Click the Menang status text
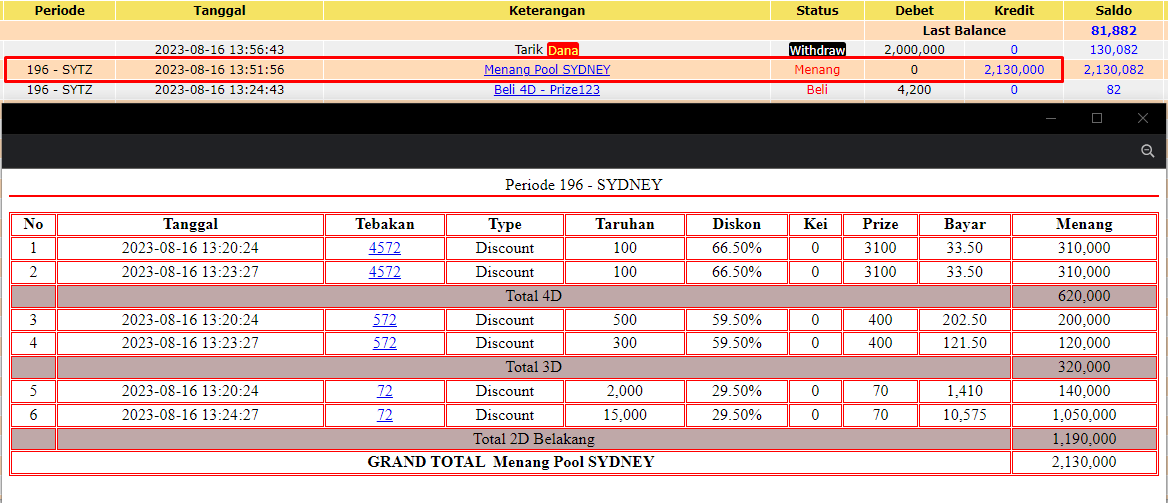 (817, 70)
